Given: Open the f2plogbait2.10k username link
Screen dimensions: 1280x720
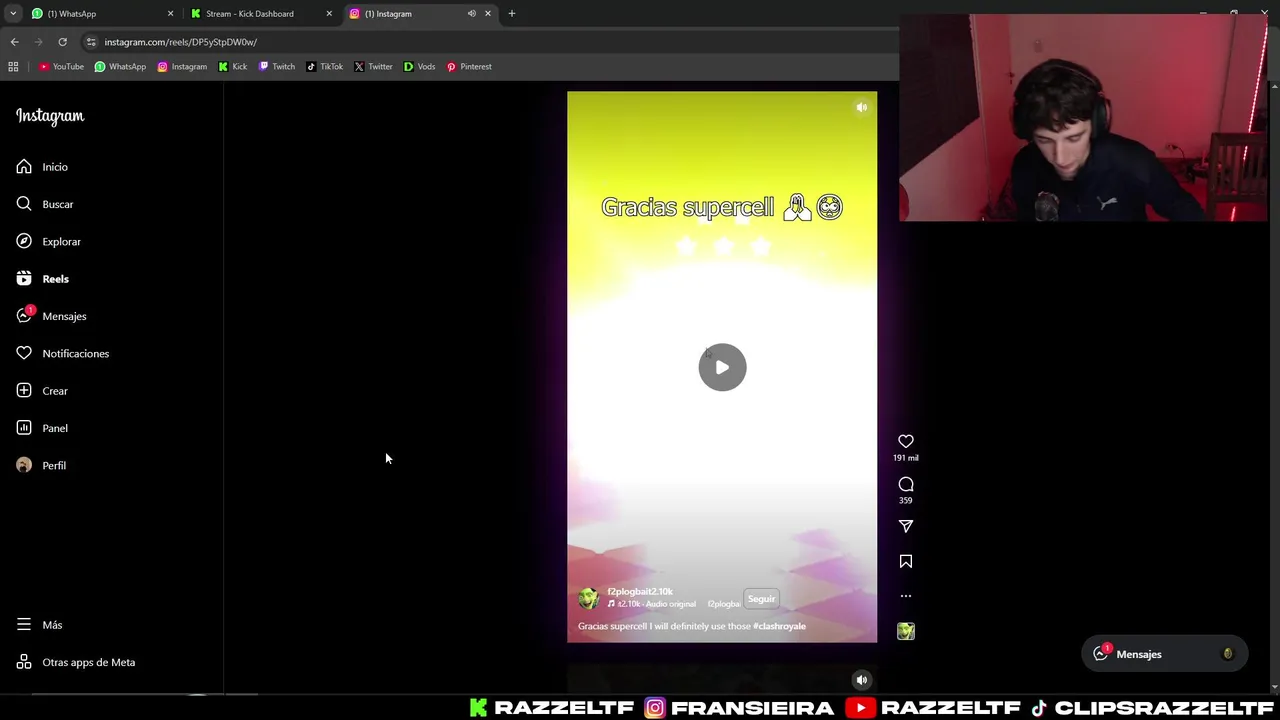Looking at the screenshot, I should coord(640,591).
